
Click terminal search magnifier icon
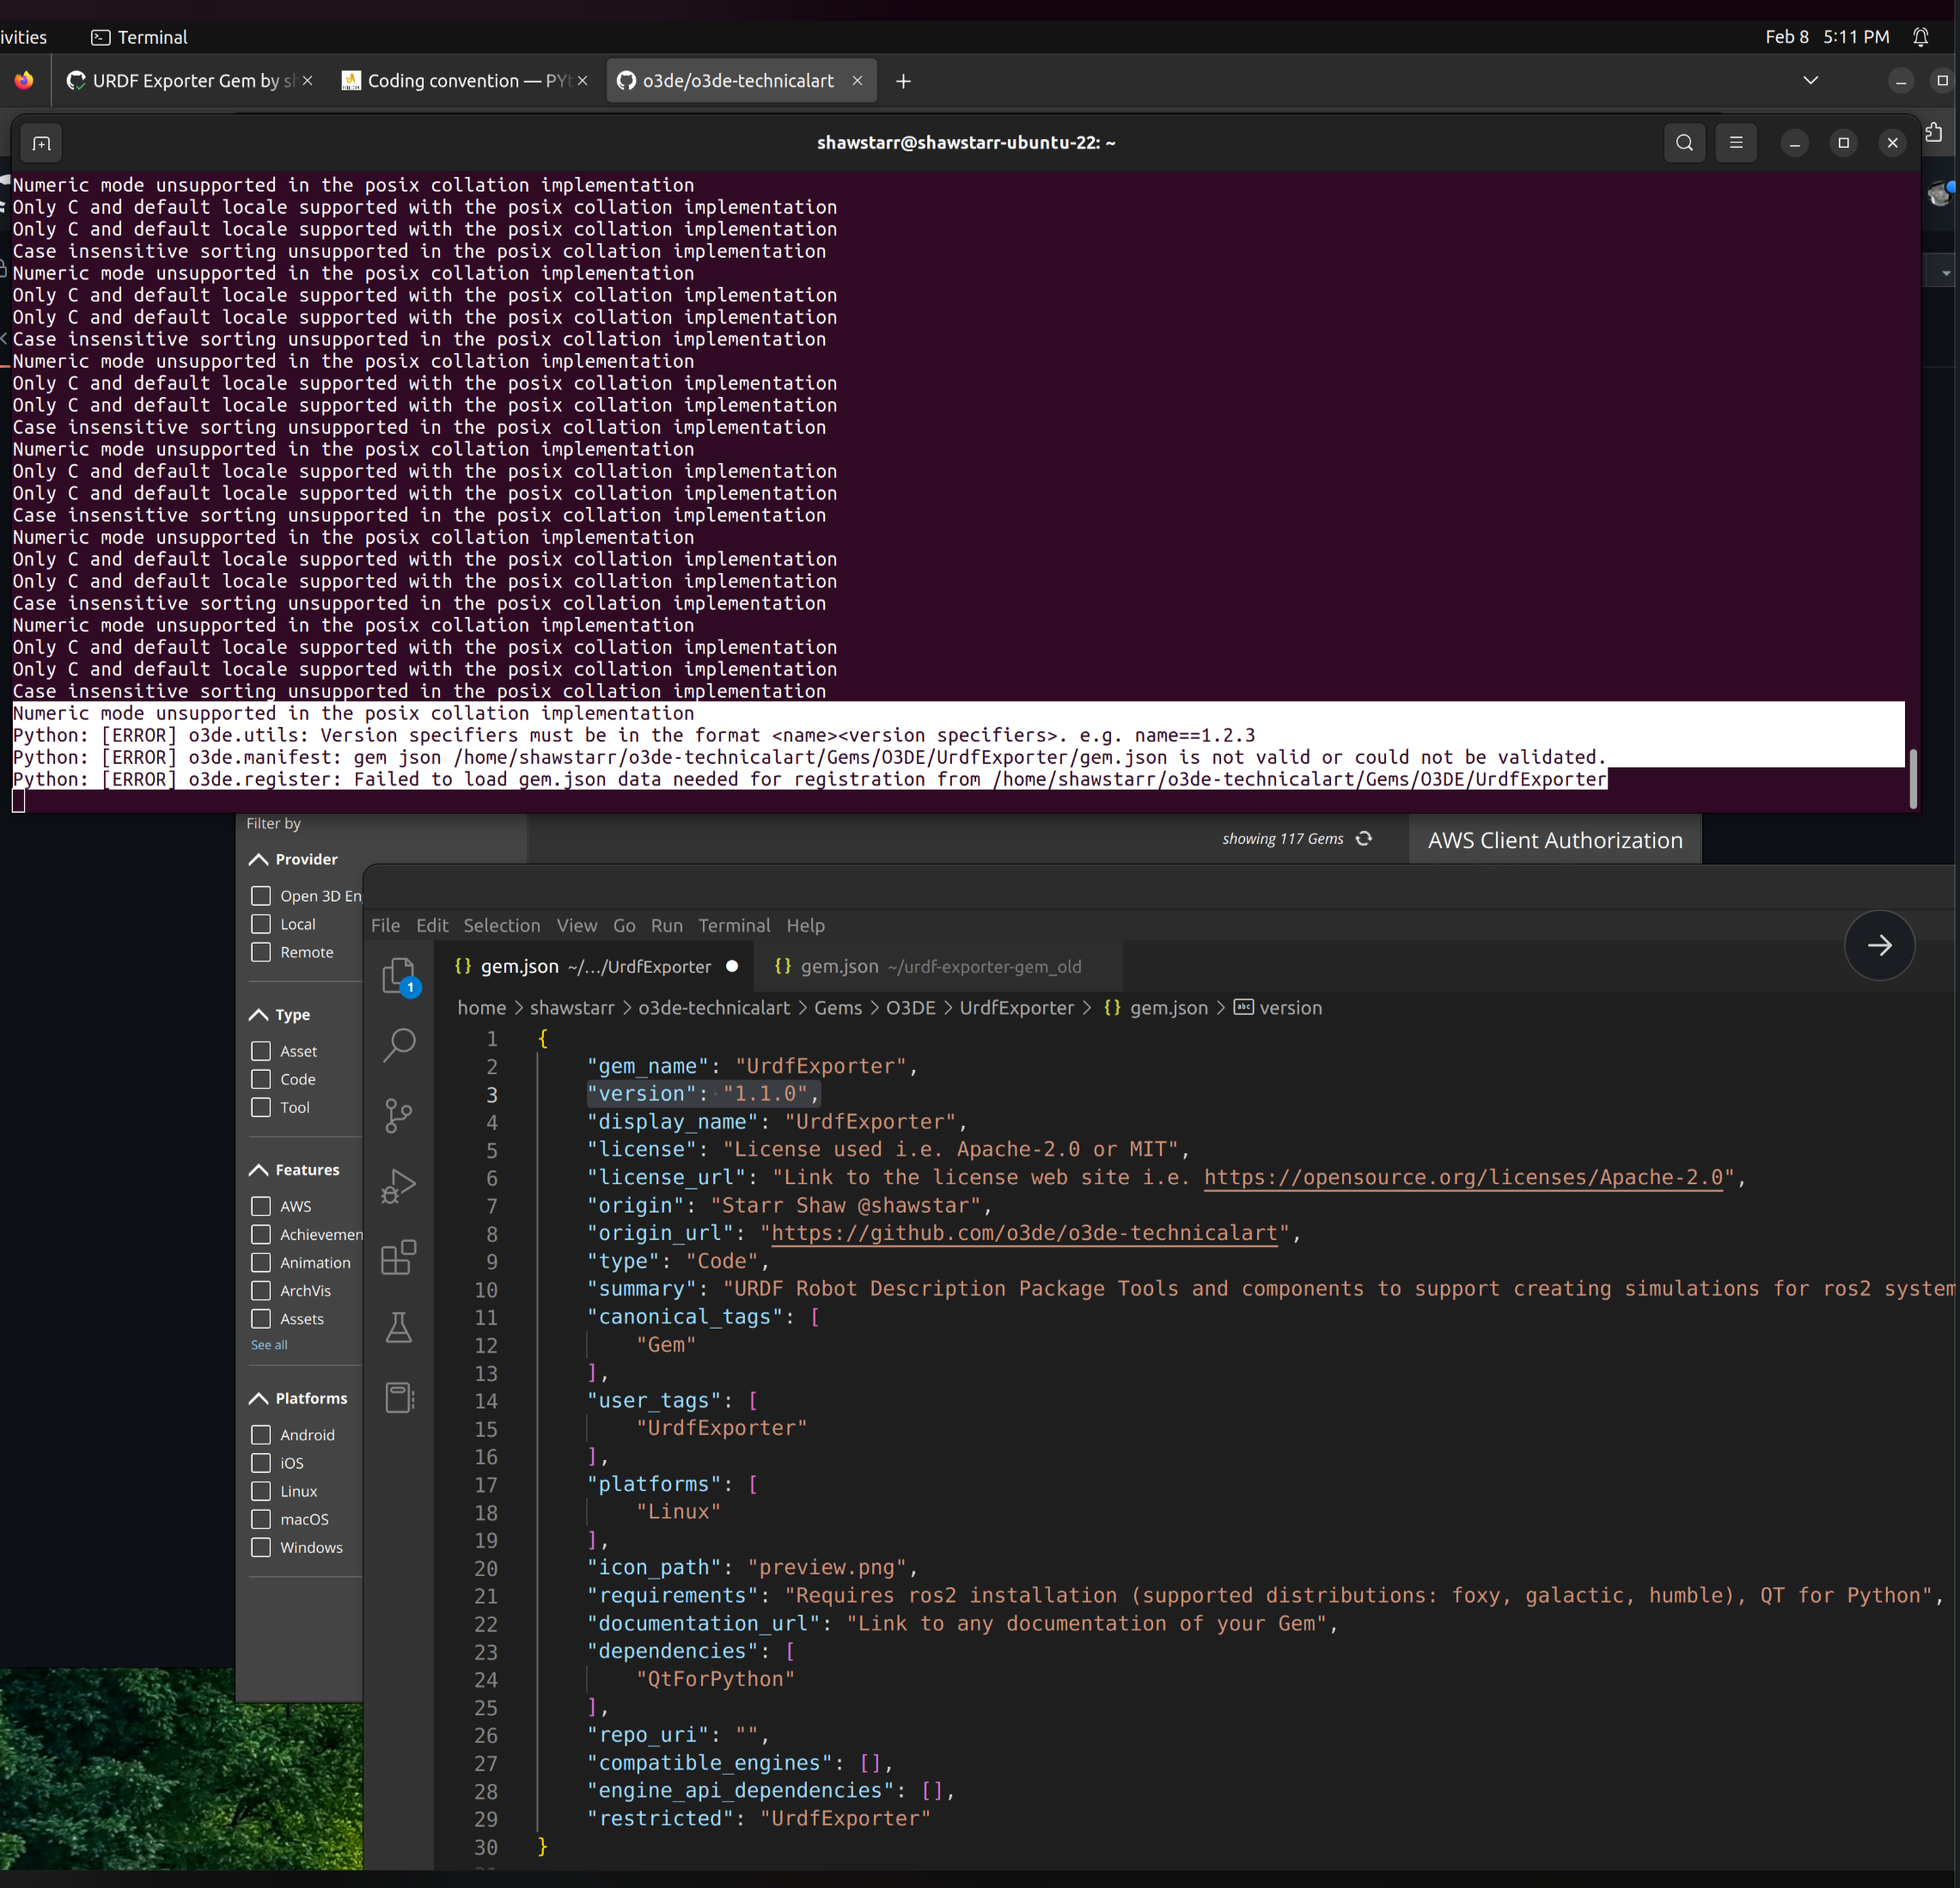coord(1684,142)
